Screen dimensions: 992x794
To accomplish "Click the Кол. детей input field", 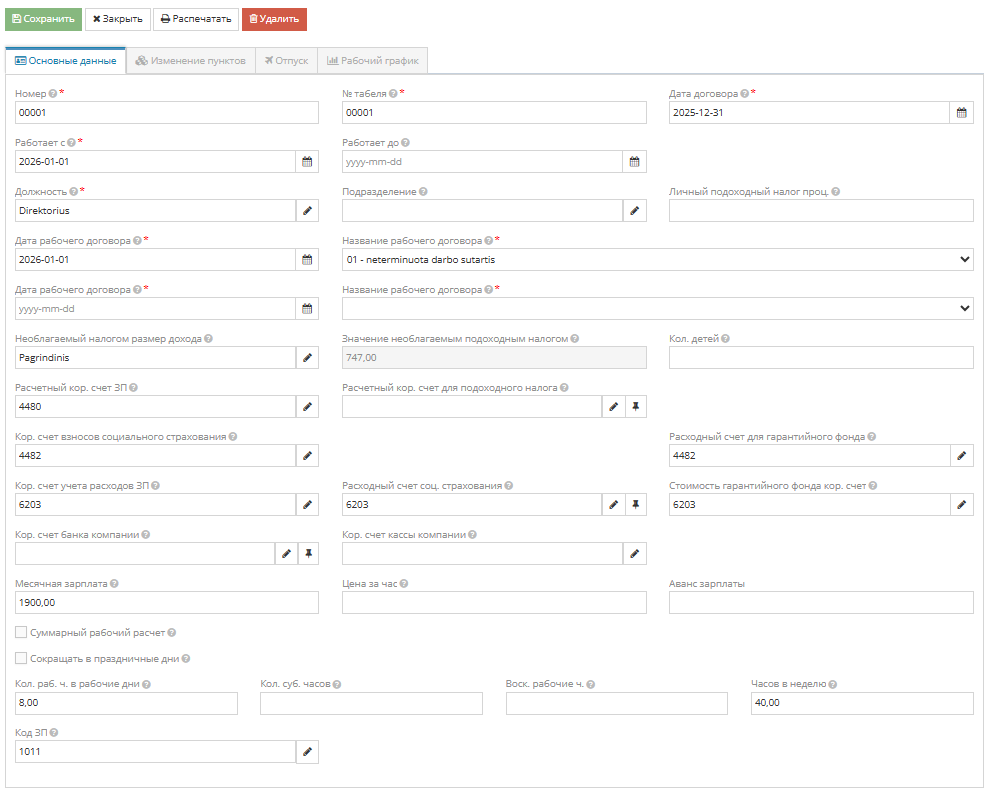I will (x=820, y=358).
